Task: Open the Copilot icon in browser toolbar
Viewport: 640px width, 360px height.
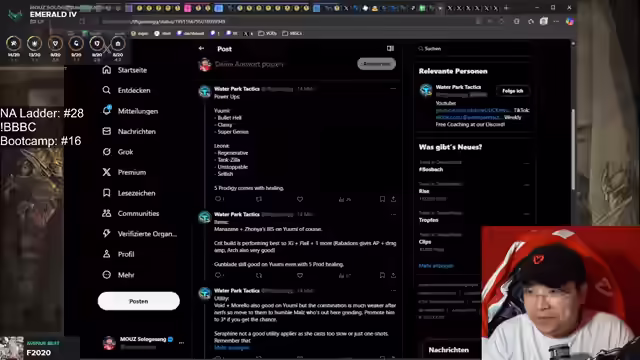Action: pyautogui.click(x=570, y=22)
